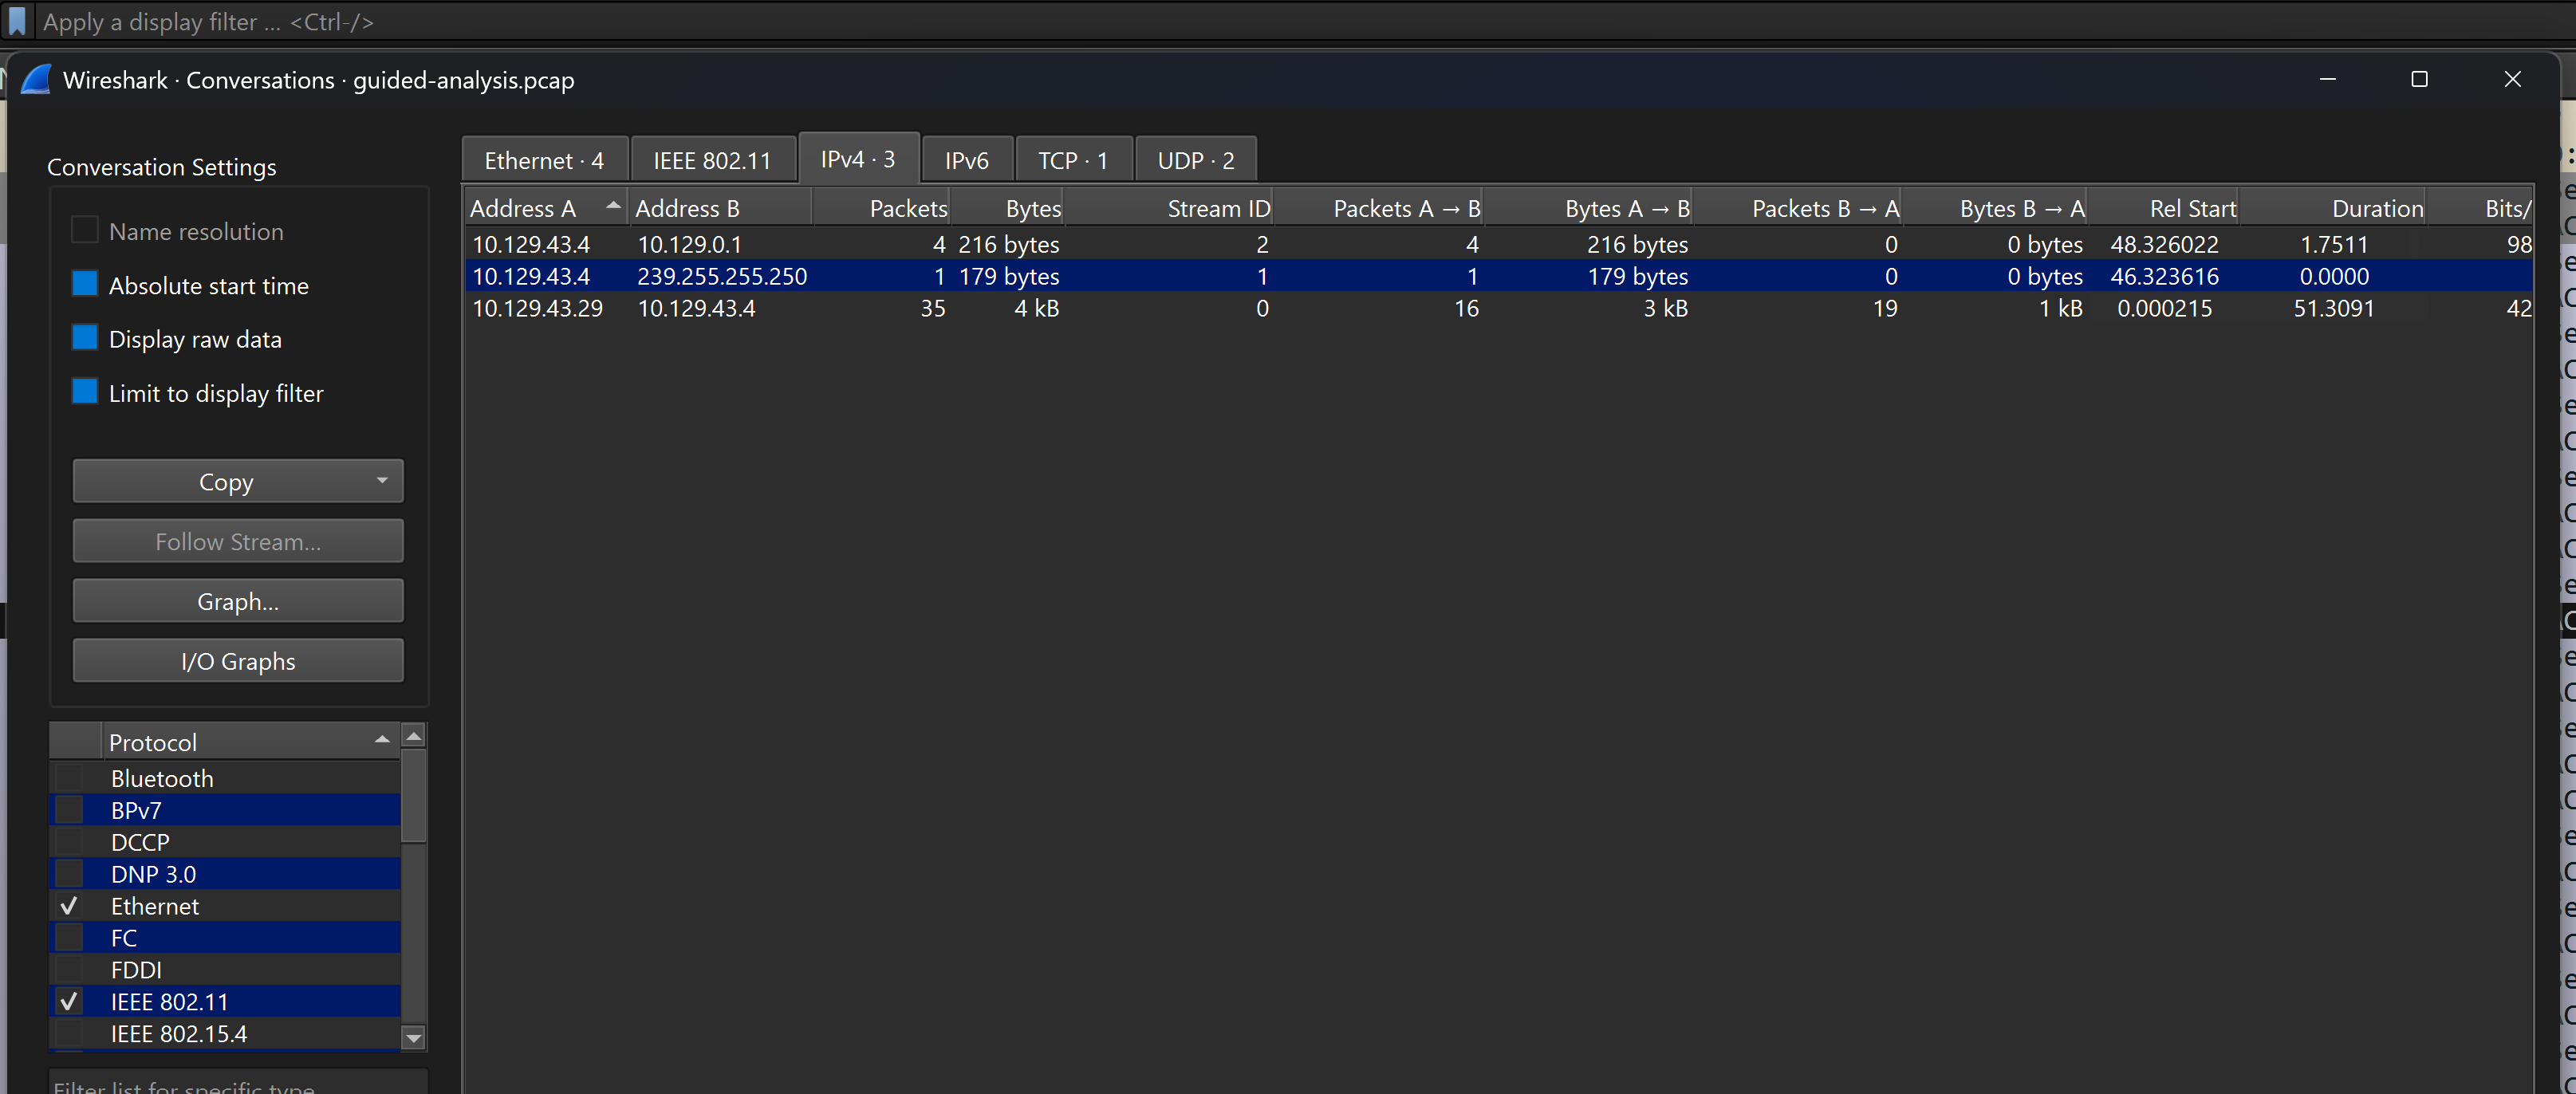2576x1094 pixels.
Task: Switch to the Ethernet · 4 tab
Action: coord(544,160)
